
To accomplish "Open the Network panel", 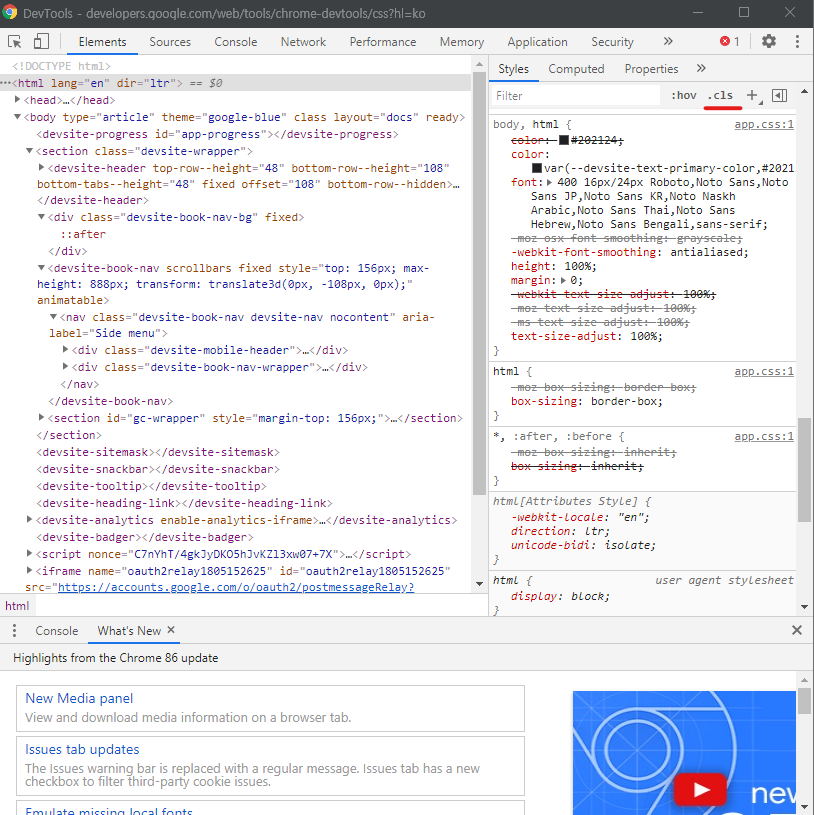I will click(x=303, y=42).
